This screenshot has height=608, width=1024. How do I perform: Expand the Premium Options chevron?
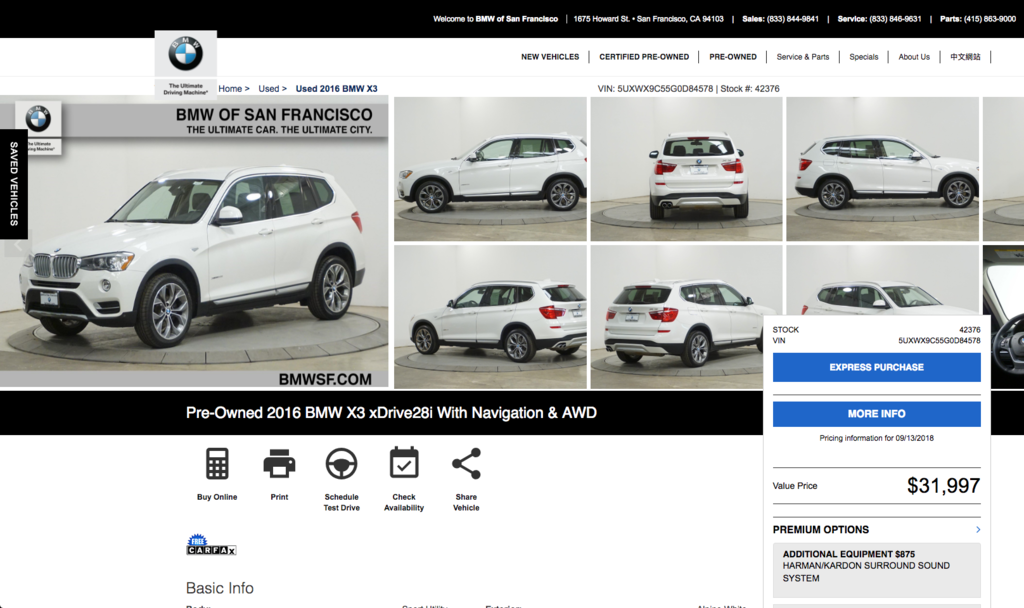[978, 530]
